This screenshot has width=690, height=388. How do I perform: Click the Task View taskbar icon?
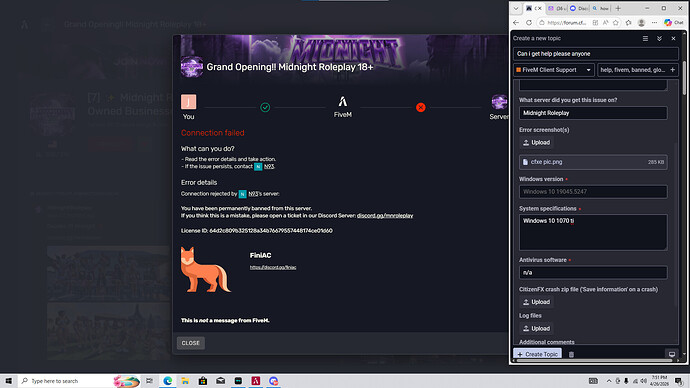point(150,381)
